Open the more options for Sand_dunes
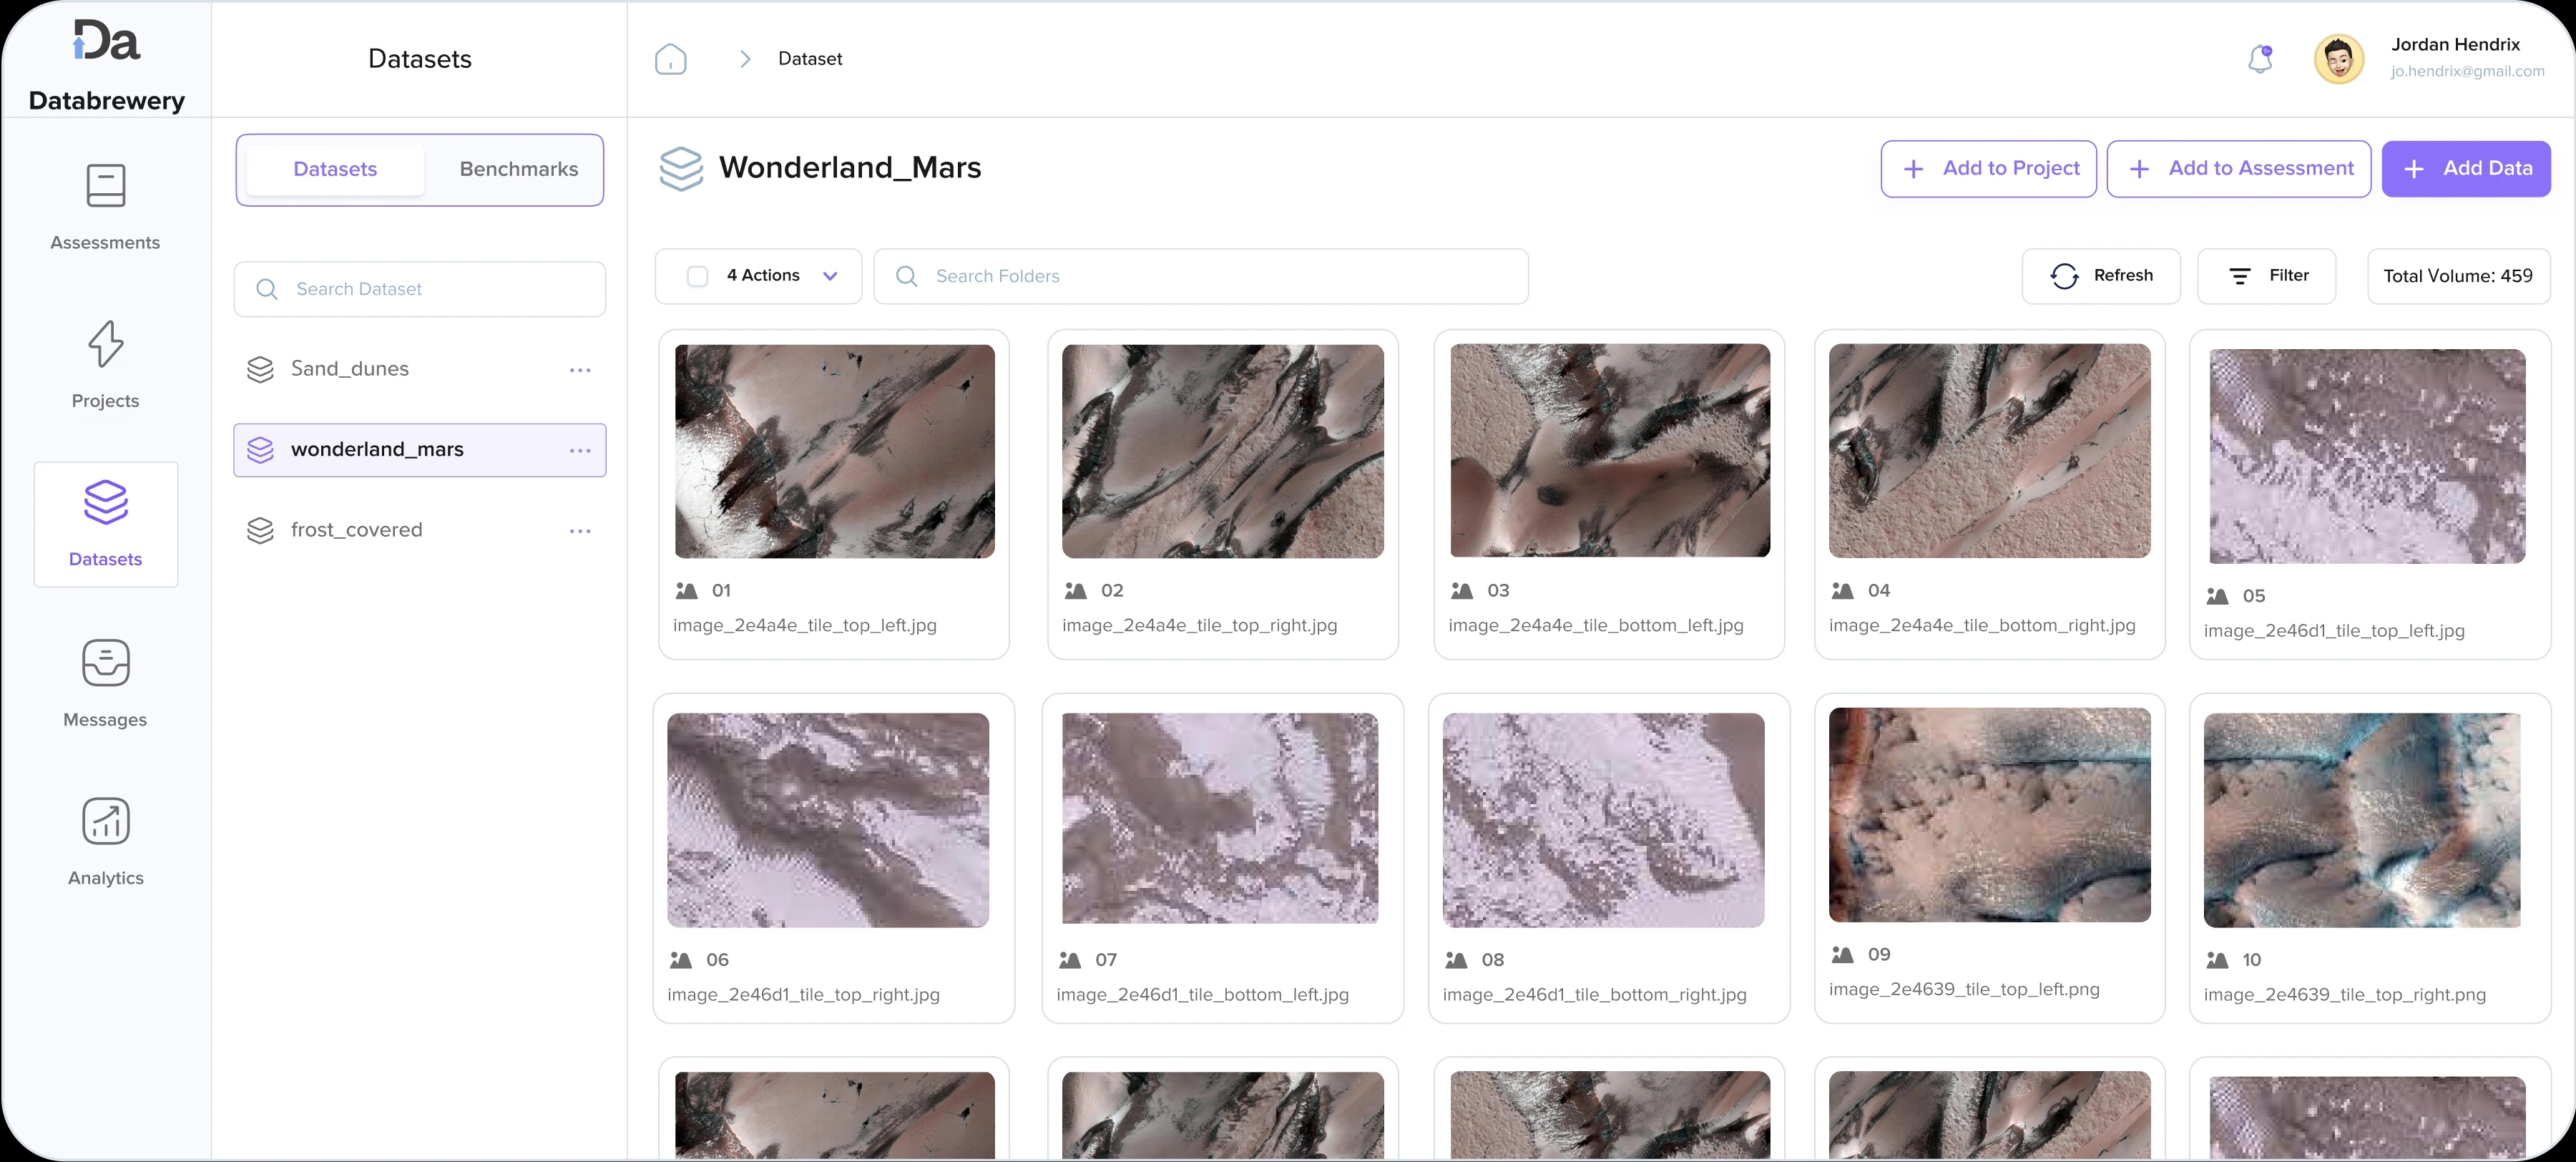 pos(580,370)
